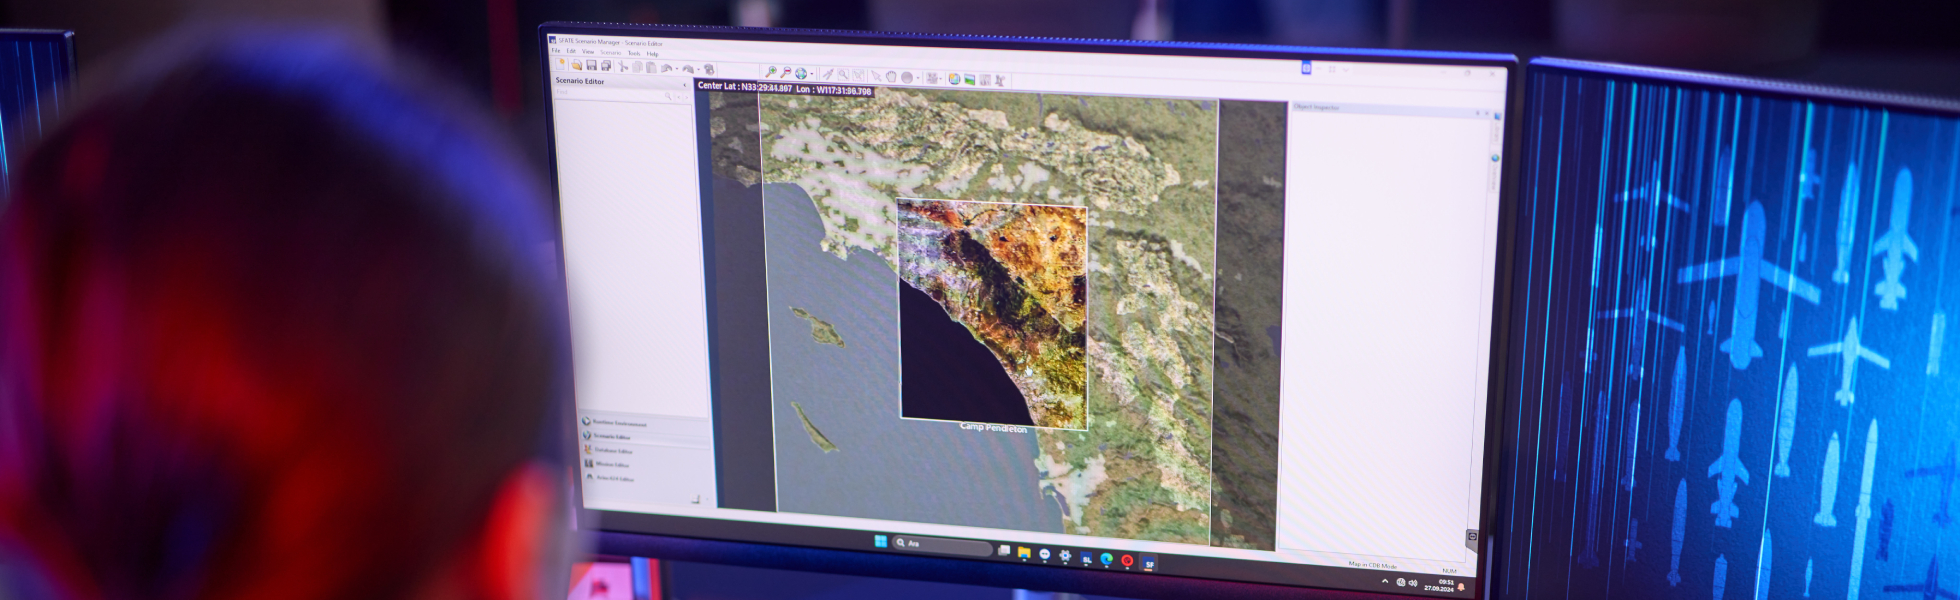Screen dimensions: 1960x600
Task: Open the SL app taskbar icon
Action: point(1086,559)
